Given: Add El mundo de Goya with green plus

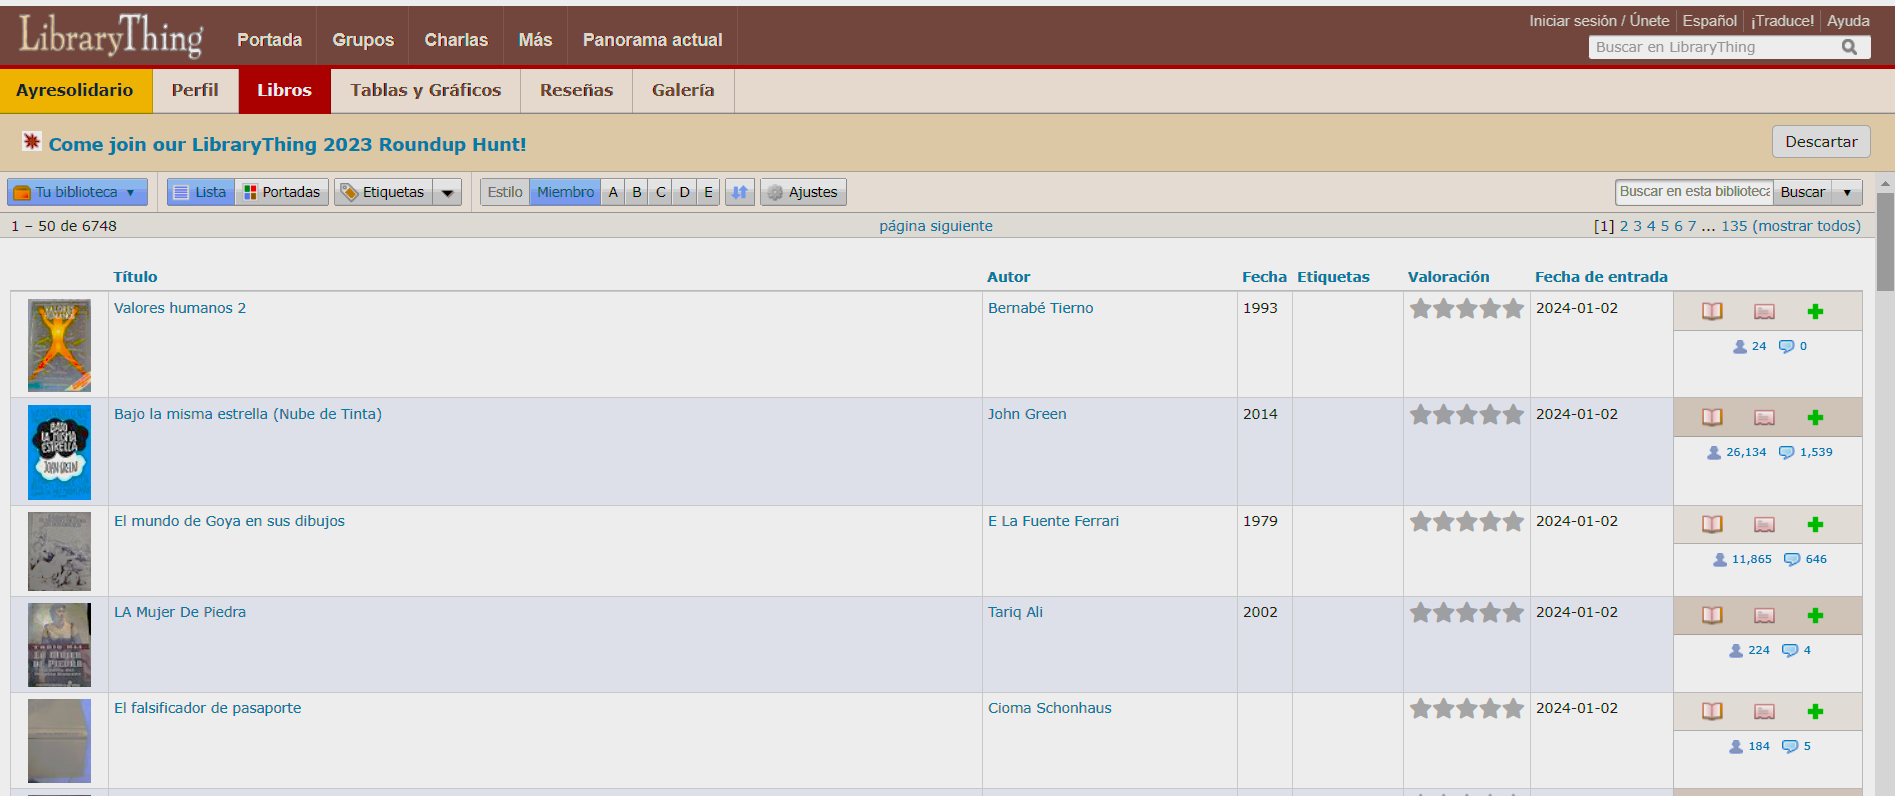Looking at the screenshot, I should coord(1815,525).
